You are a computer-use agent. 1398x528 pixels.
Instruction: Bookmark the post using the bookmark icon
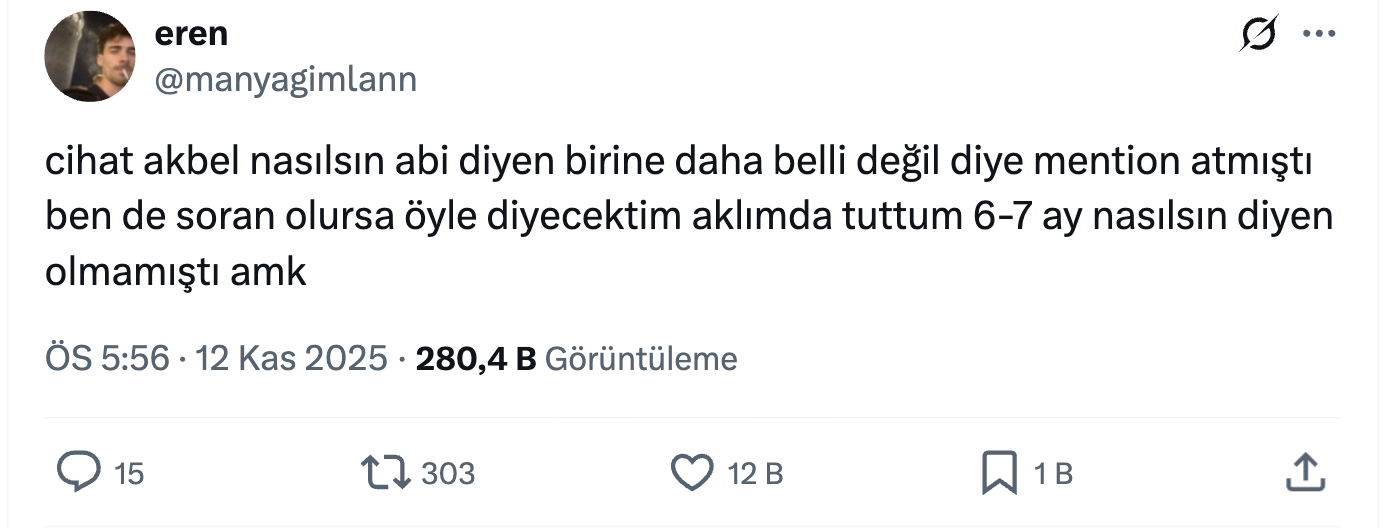[x=999, y=472]
